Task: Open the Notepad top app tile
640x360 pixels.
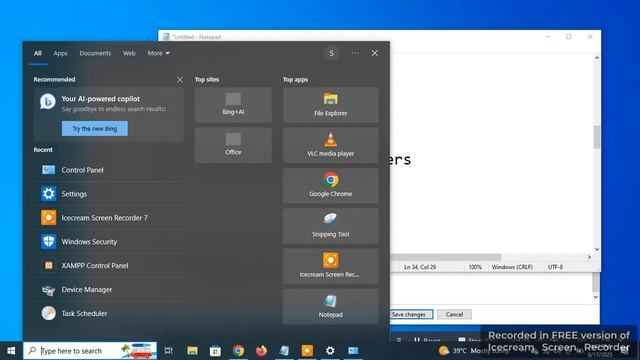Action: point(331,307)
